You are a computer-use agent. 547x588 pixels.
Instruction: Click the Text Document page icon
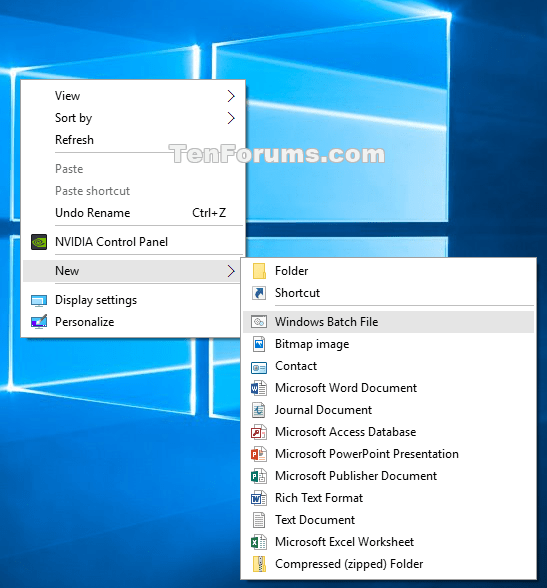pos(259,520)
